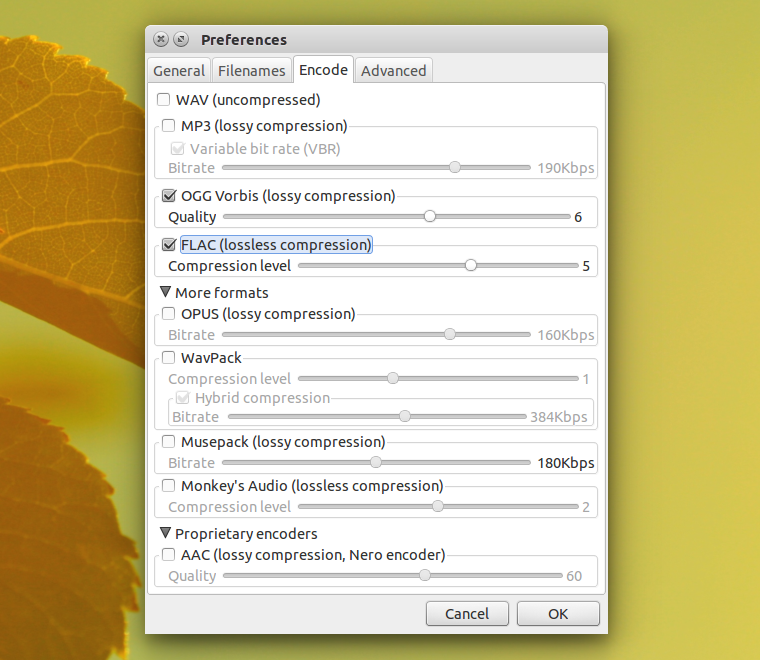Click the MP3 Bitrate slider handle
Image resolution: width=760 pixels, height=660 pixels.
455,167
